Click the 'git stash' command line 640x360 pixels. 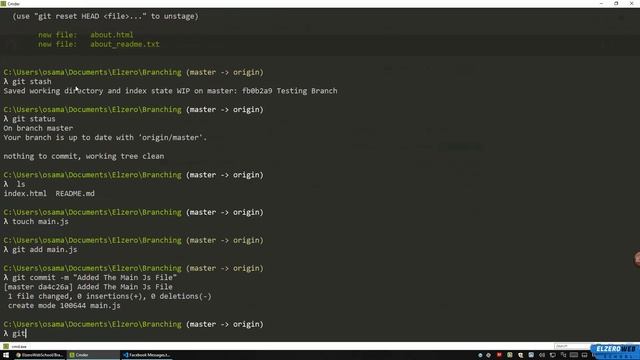point(27,82)
